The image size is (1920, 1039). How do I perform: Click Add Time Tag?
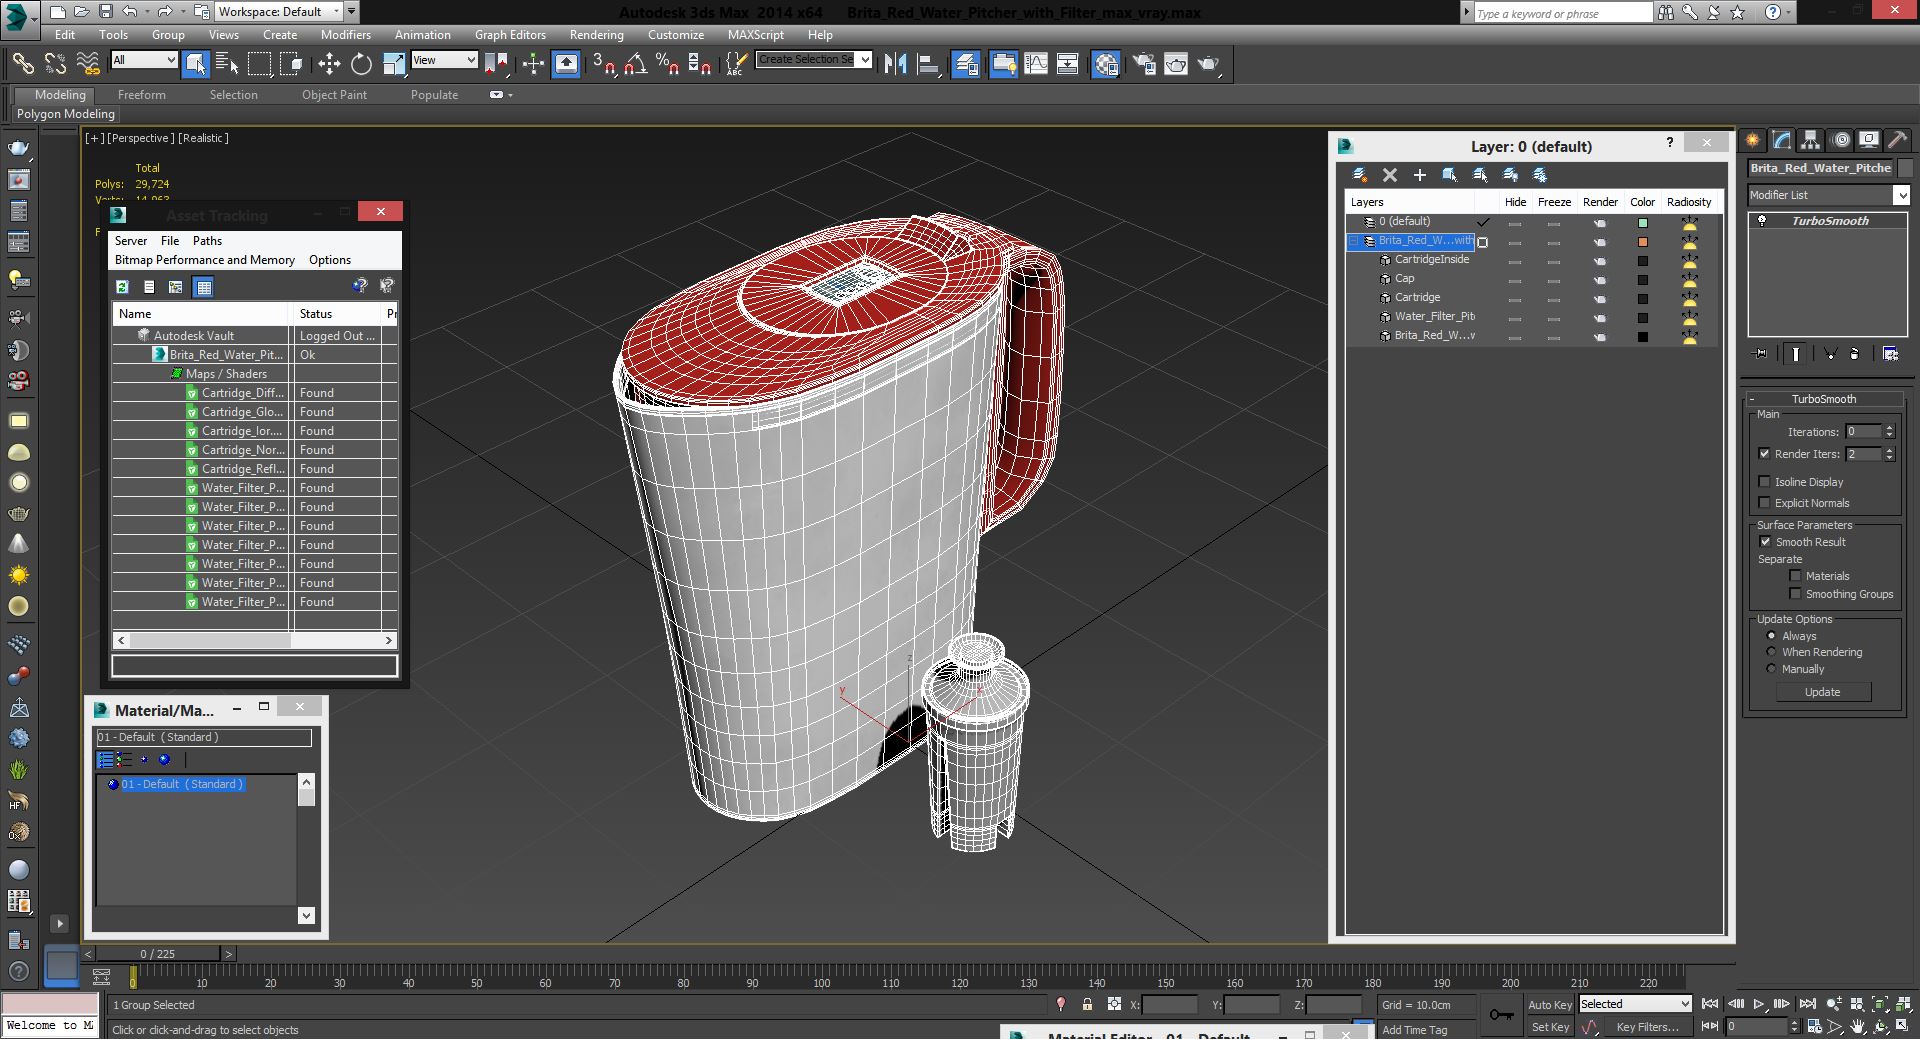click(x=1415, y=1030)
